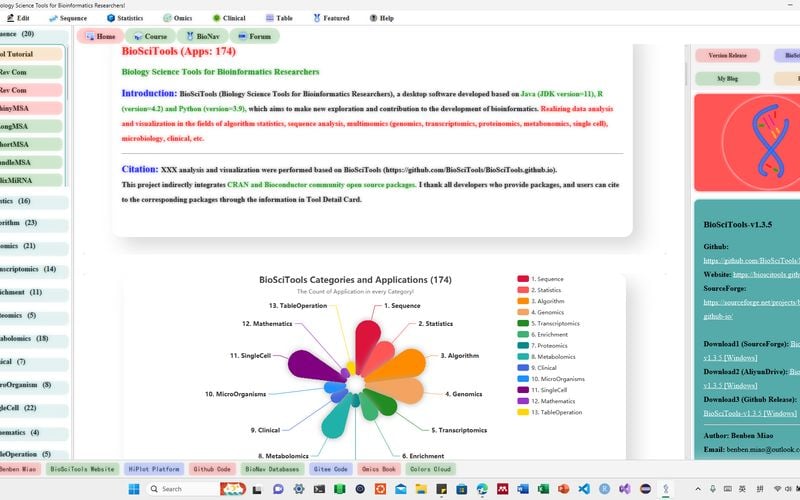This screenshot has width=800, height=500.
Task: Toggle the Statistics legend entry
Action: coord(539,290)
